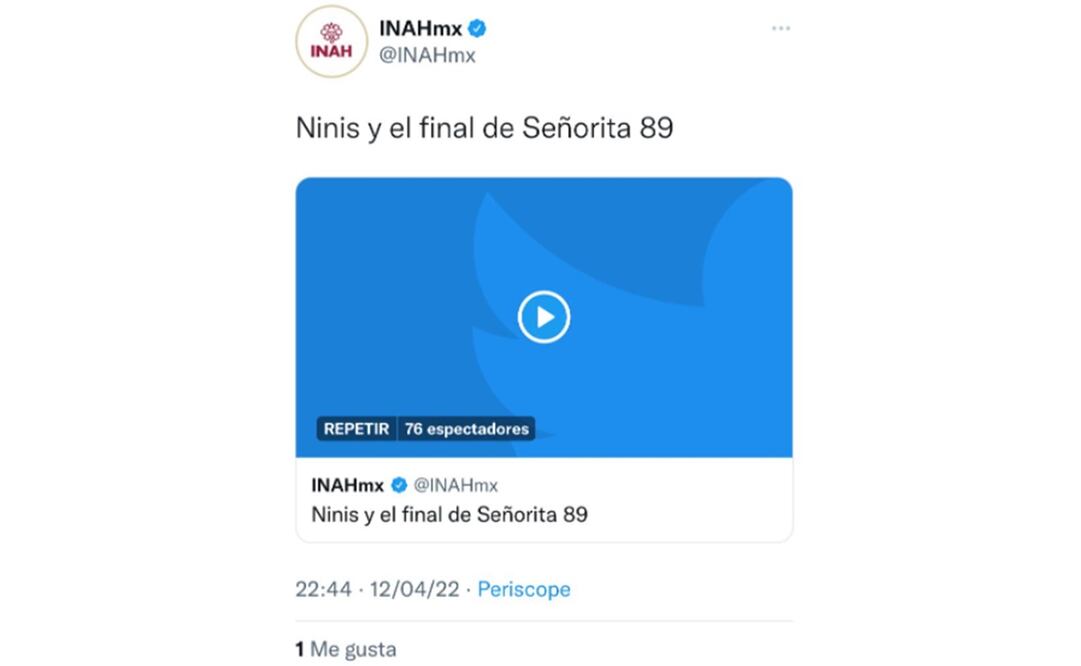Open the Periscope link
Viewport: 1081px width, 666px height.
pos(524,589)
